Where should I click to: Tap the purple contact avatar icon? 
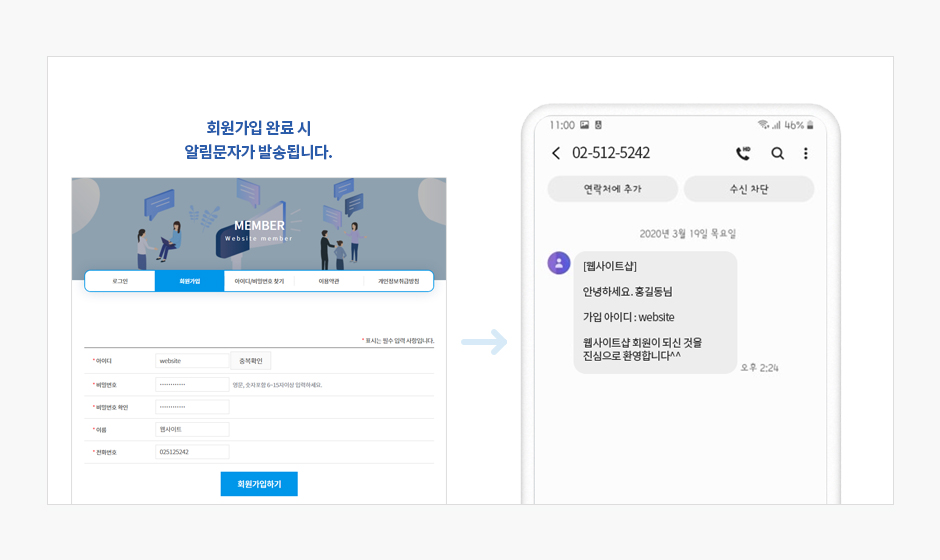click(559, 263)
